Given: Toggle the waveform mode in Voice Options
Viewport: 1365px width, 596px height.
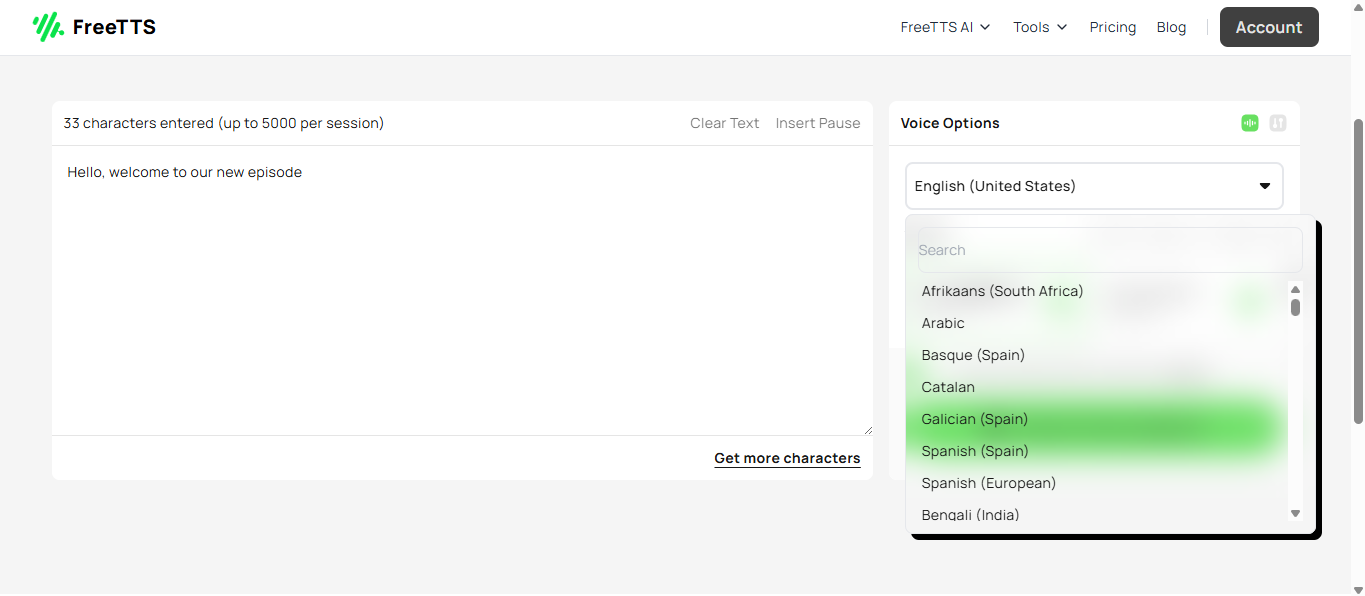Looking at the screenshot, I should [1249, 122].
